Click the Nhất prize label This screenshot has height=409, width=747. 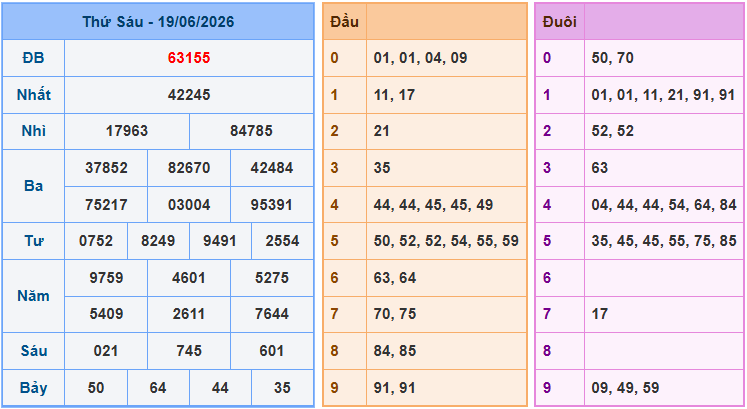pyautogui.click(x=33, y=95)
